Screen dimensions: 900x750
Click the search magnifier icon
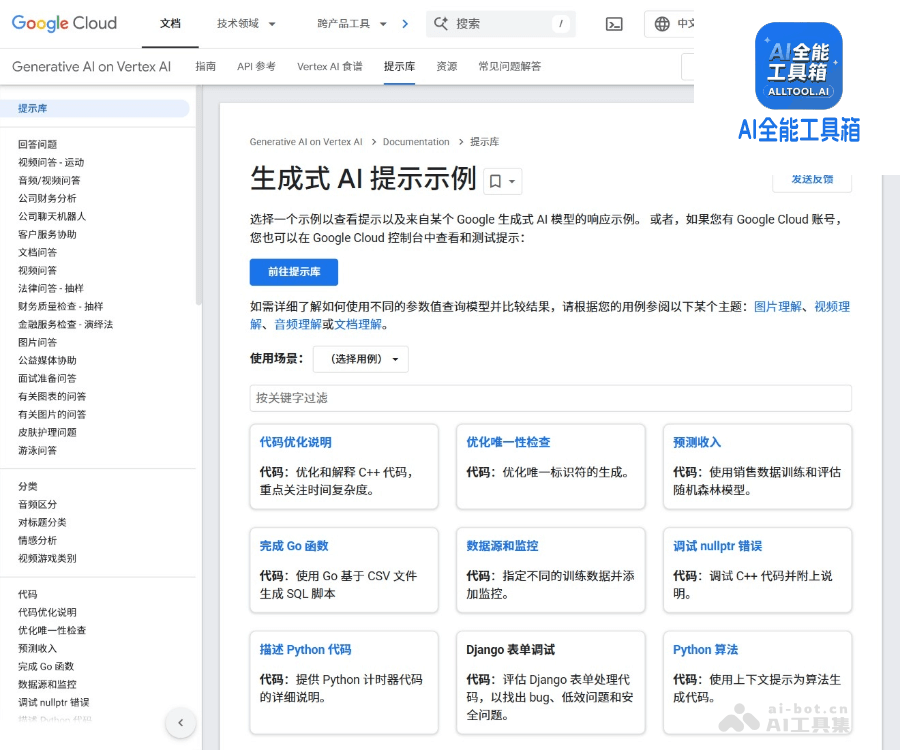tap(441, 24)
